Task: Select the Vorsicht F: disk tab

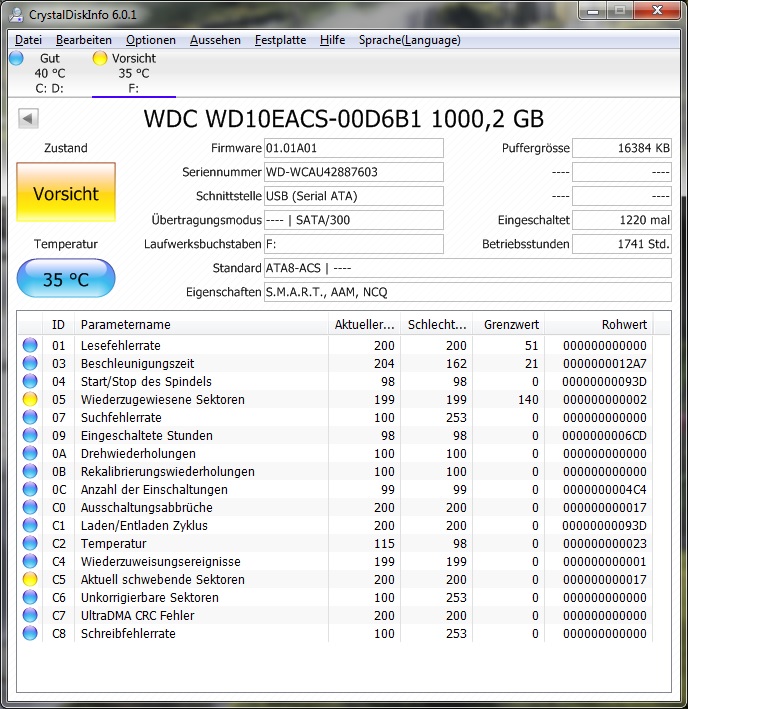Action: point(134,73)
